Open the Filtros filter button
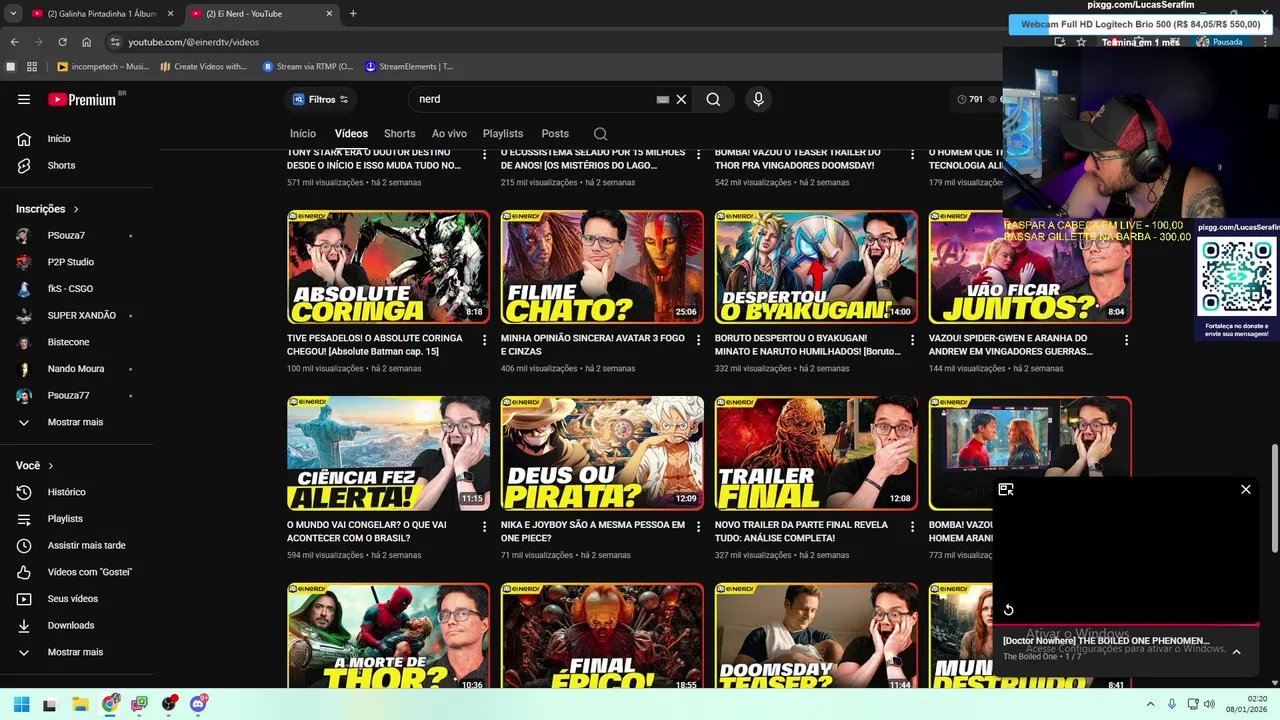 click(320, 99)
